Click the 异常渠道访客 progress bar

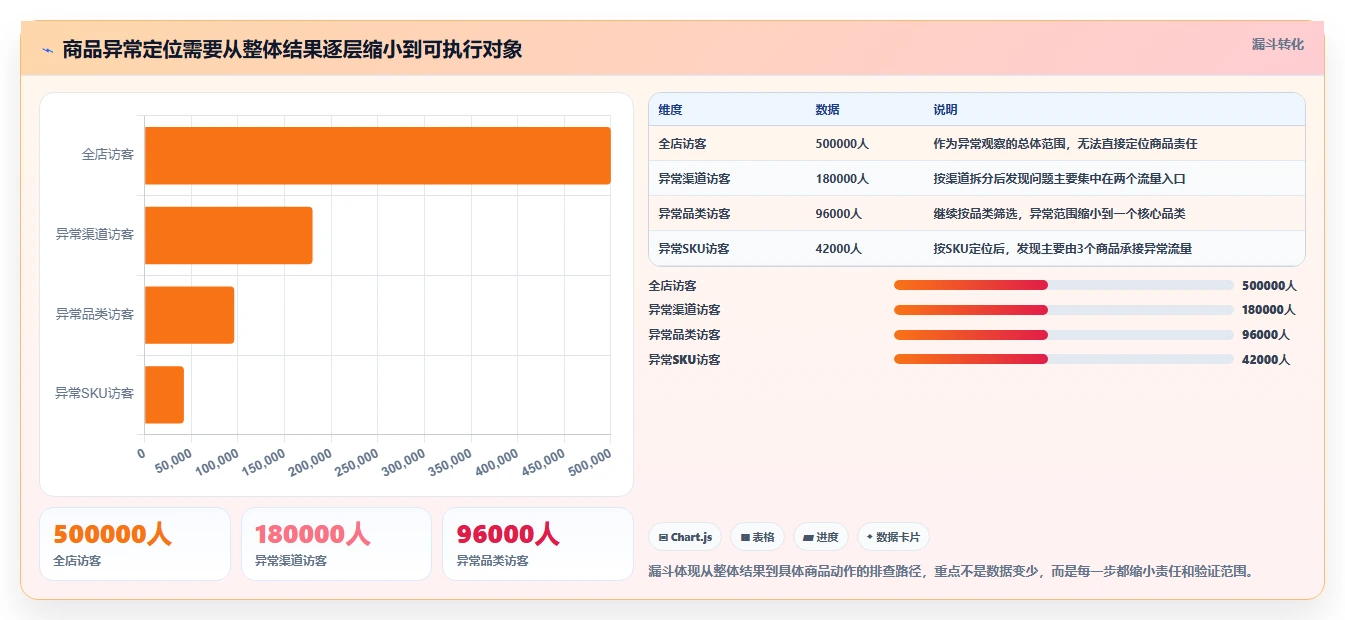1064,310
